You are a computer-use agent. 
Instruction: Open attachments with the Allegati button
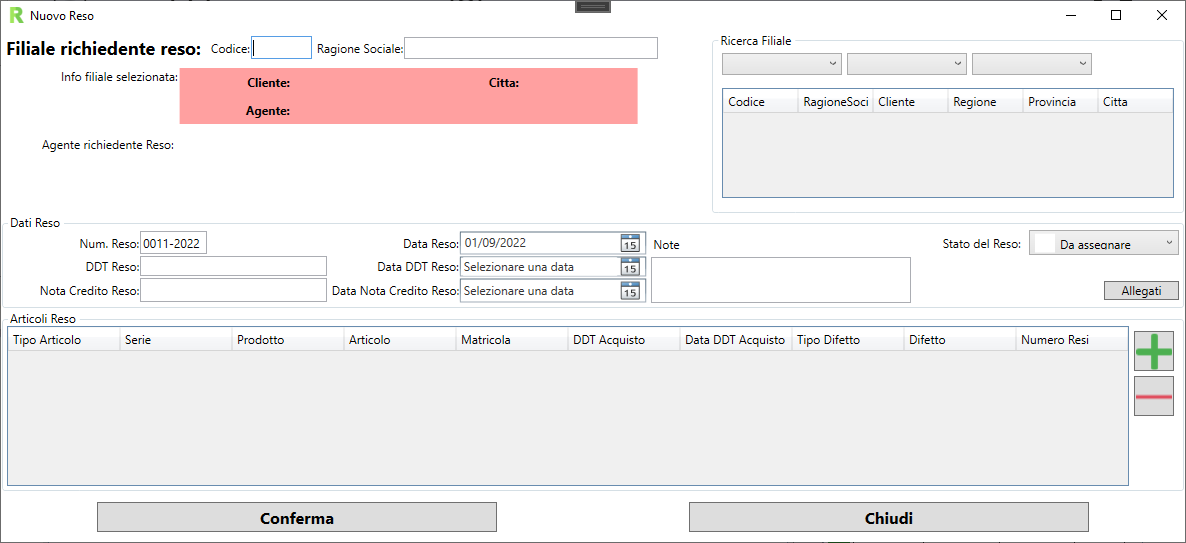tap(1141, 291)
